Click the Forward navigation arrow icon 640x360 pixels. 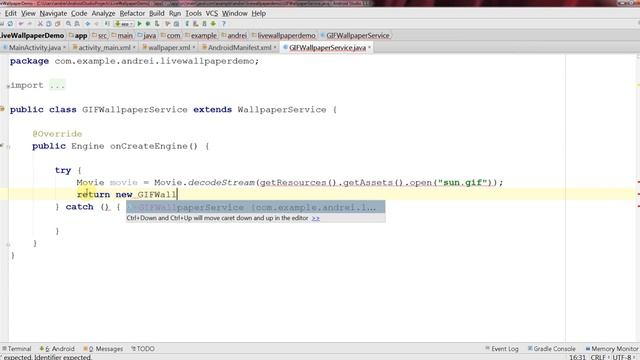point(96,24)
